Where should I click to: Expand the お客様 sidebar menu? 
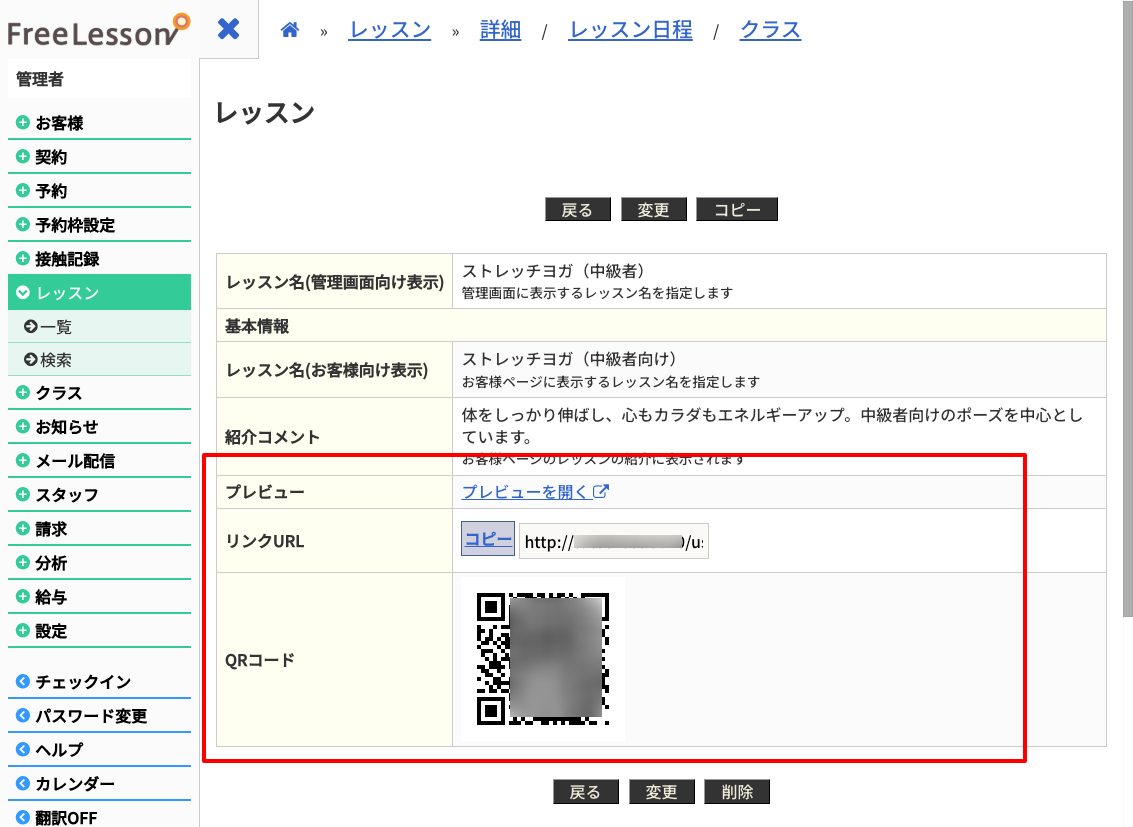tap(59, 123)
